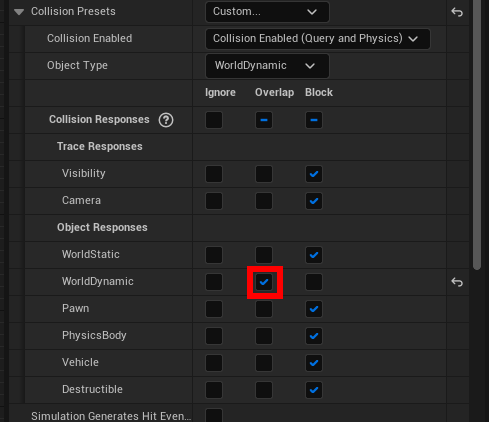489x422 pixels.
Task: Enable Simulation Generates Hit Events checkbox
Action: [214, 416]
